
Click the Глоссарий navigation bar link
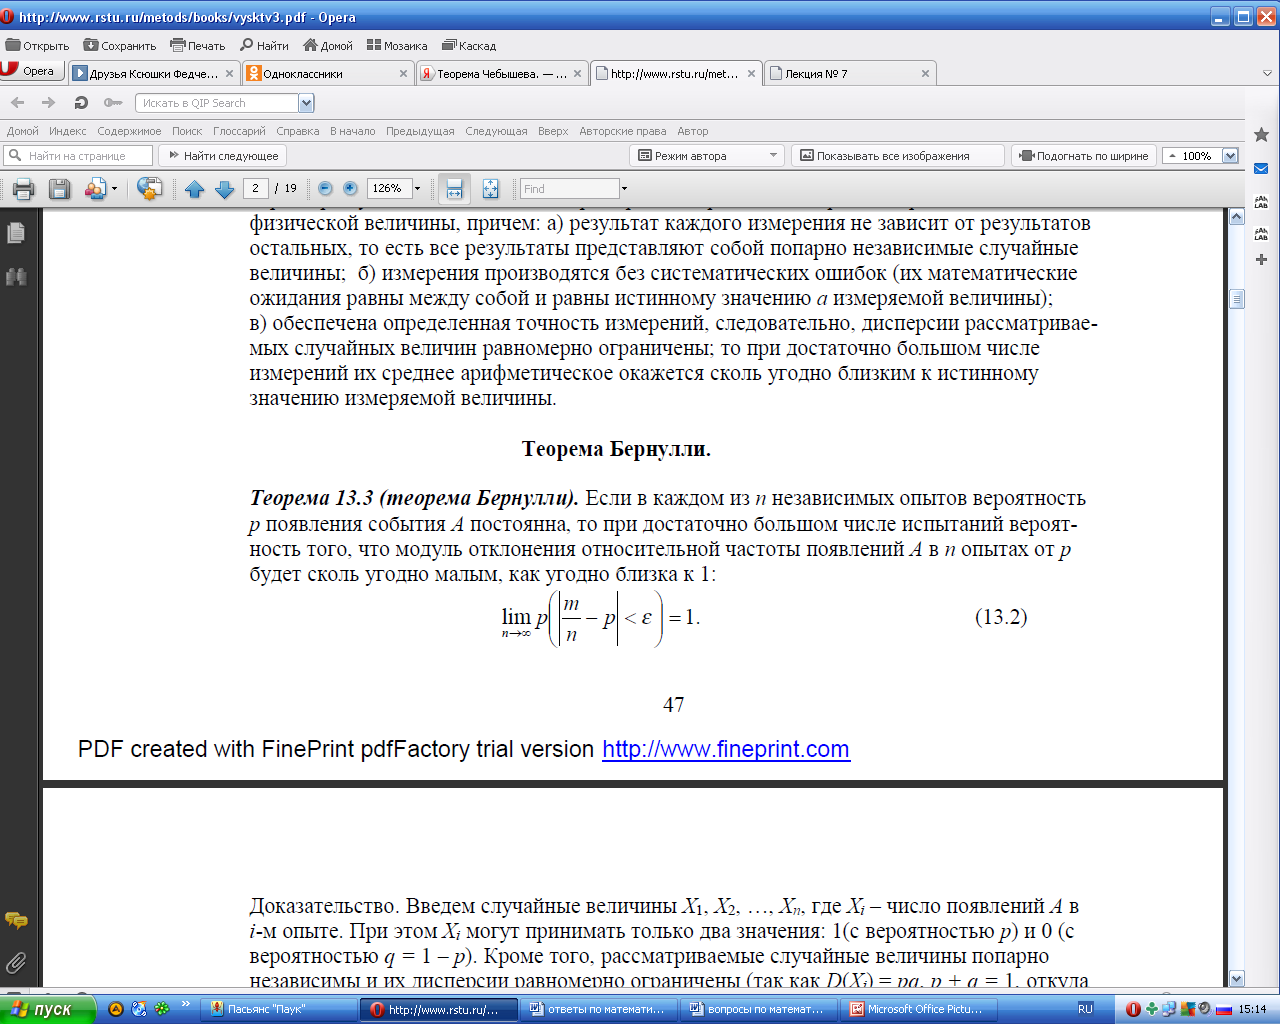click(239, 131)
